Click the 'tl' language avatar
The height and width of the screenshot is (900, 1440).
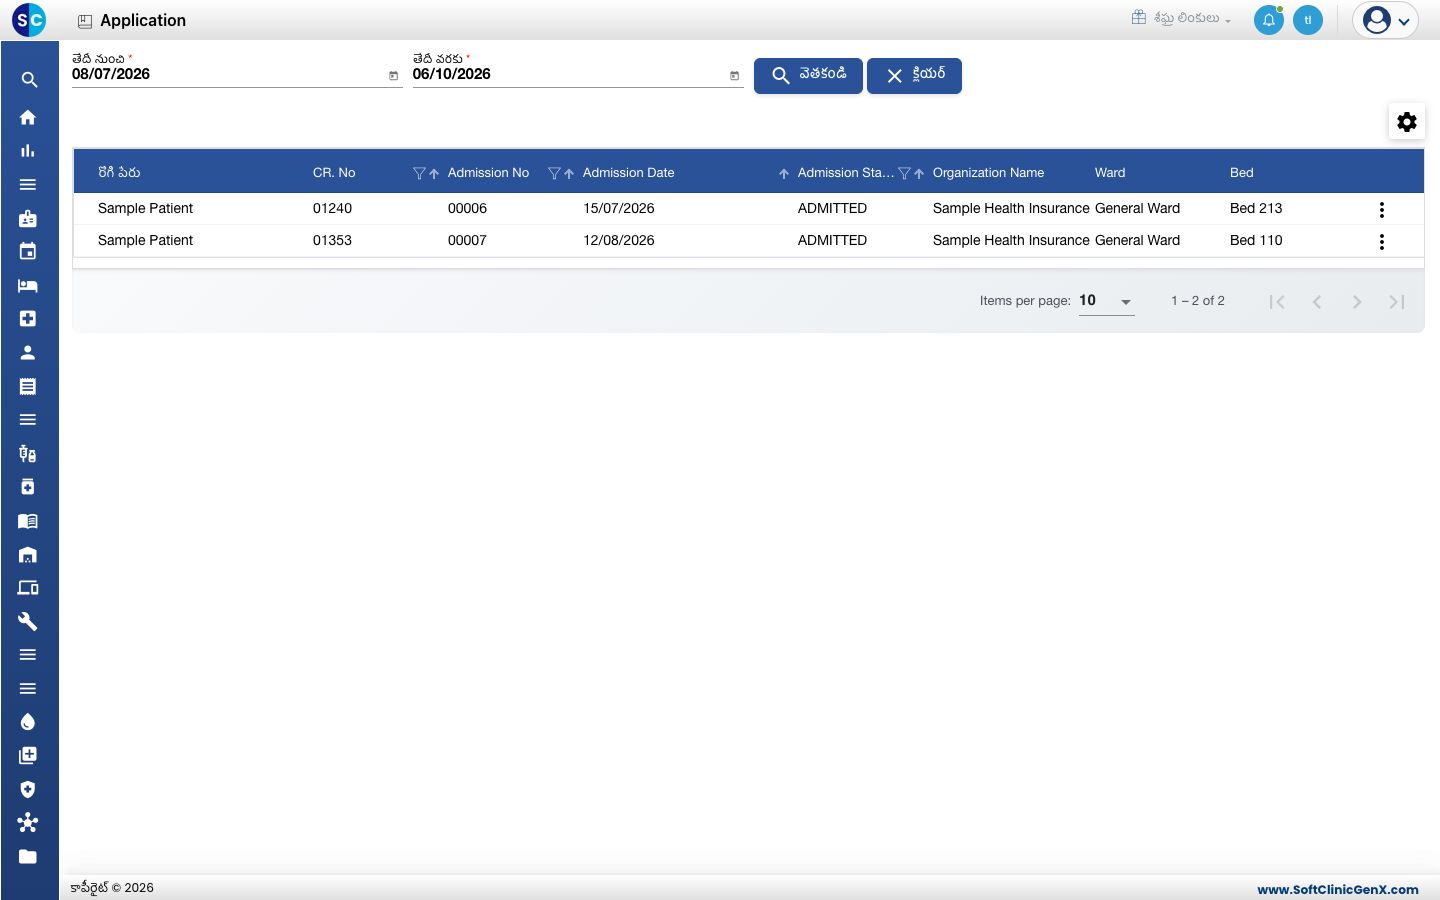tap(1308, 20)
